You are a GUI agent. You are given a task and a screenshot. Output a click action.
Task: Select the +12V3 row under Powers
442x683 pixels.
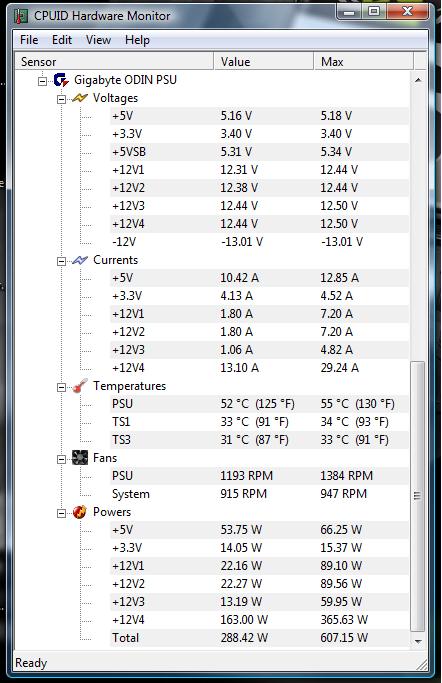[259, 602]
